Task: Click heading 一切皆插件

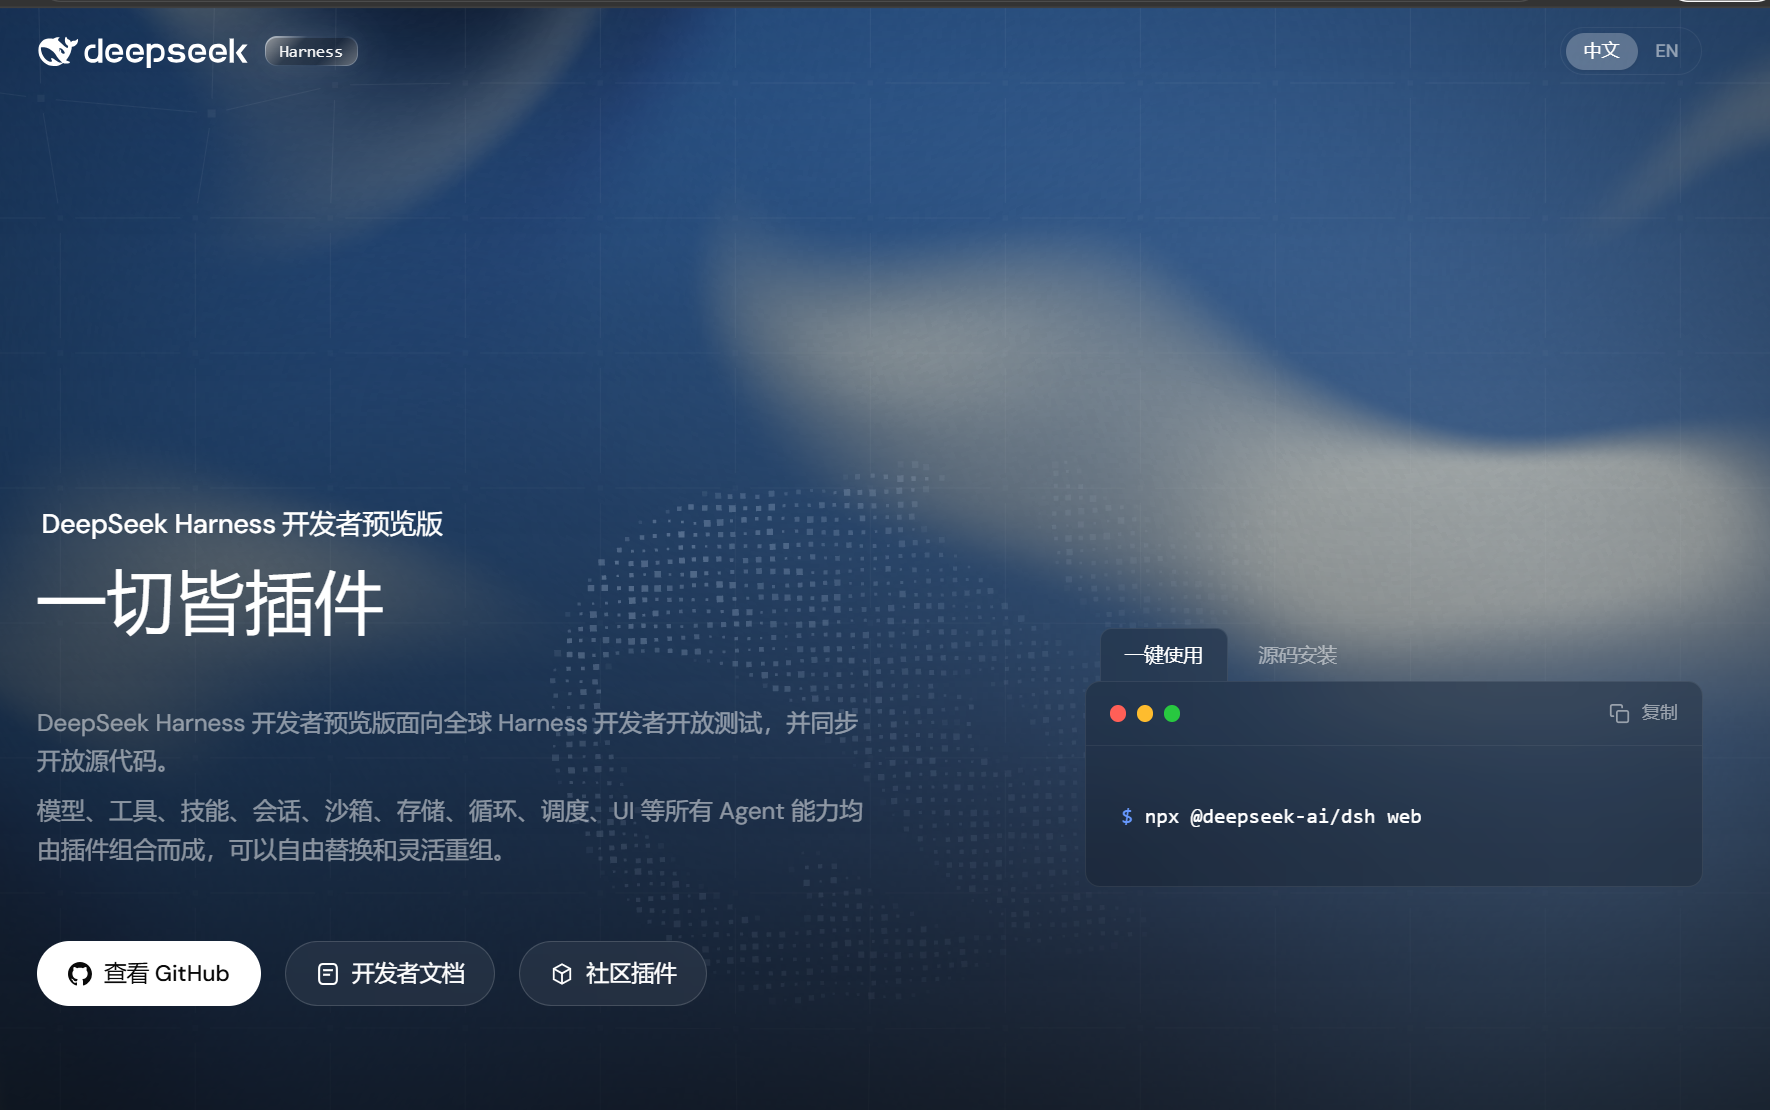Action: (x=211, y=603)
